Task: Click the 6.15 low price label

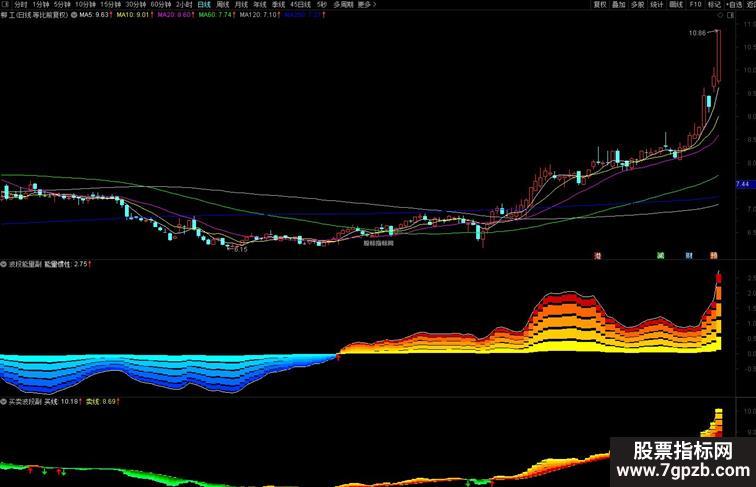Action: [240, 249]
